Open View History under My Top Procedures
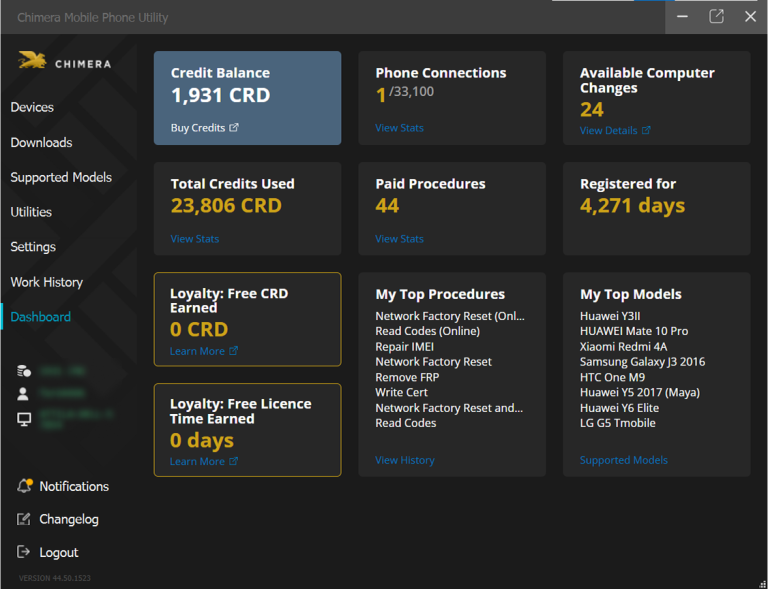 pyautogui.click(x=404, y=460)
